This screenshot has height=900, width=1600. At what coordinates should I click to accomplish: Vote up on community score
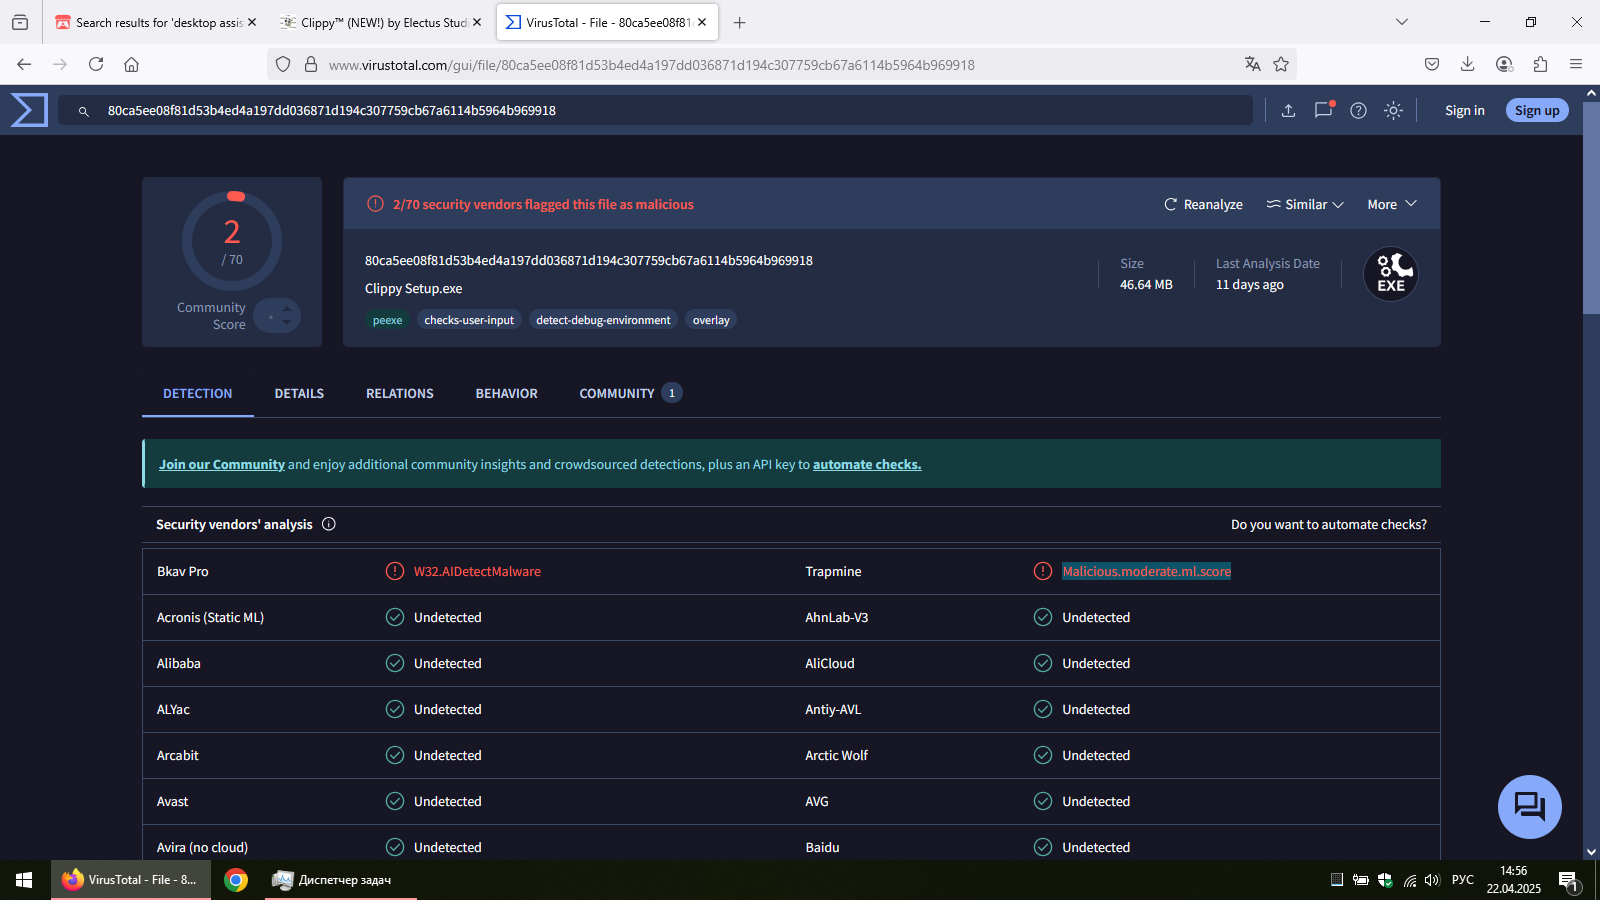pyautogui.click(x=287, y=309)
